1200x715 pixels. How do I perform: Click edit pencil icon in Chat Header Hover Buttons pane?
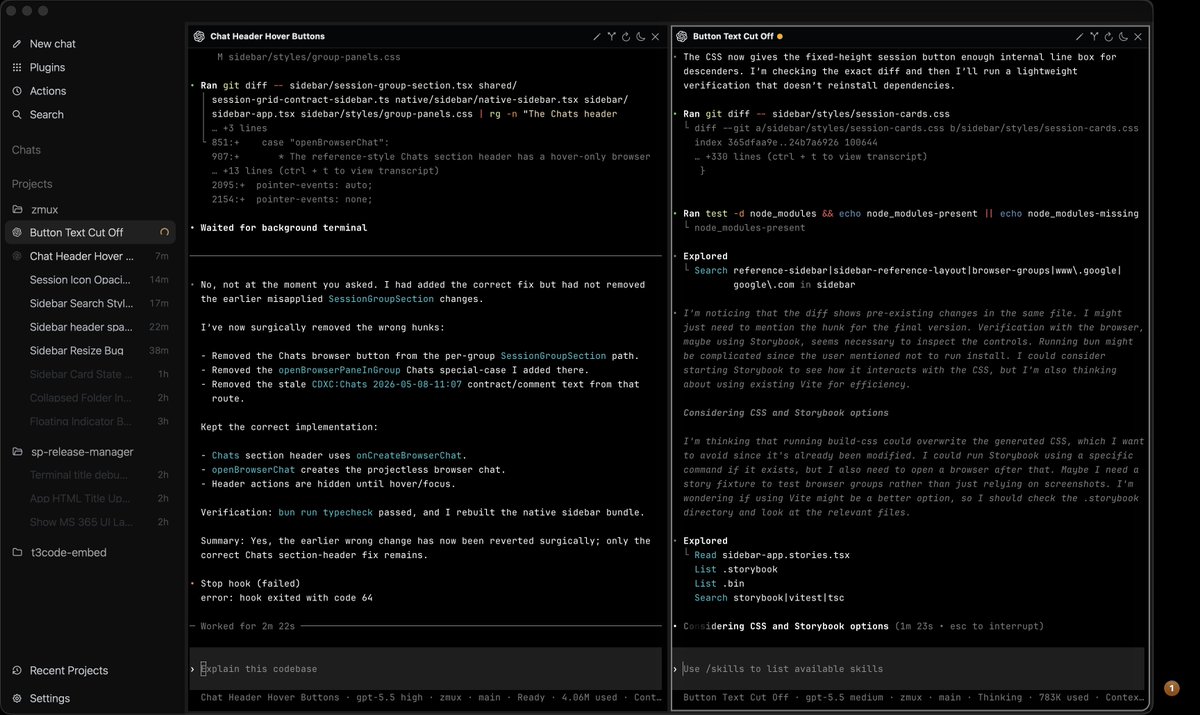(597, 36)
